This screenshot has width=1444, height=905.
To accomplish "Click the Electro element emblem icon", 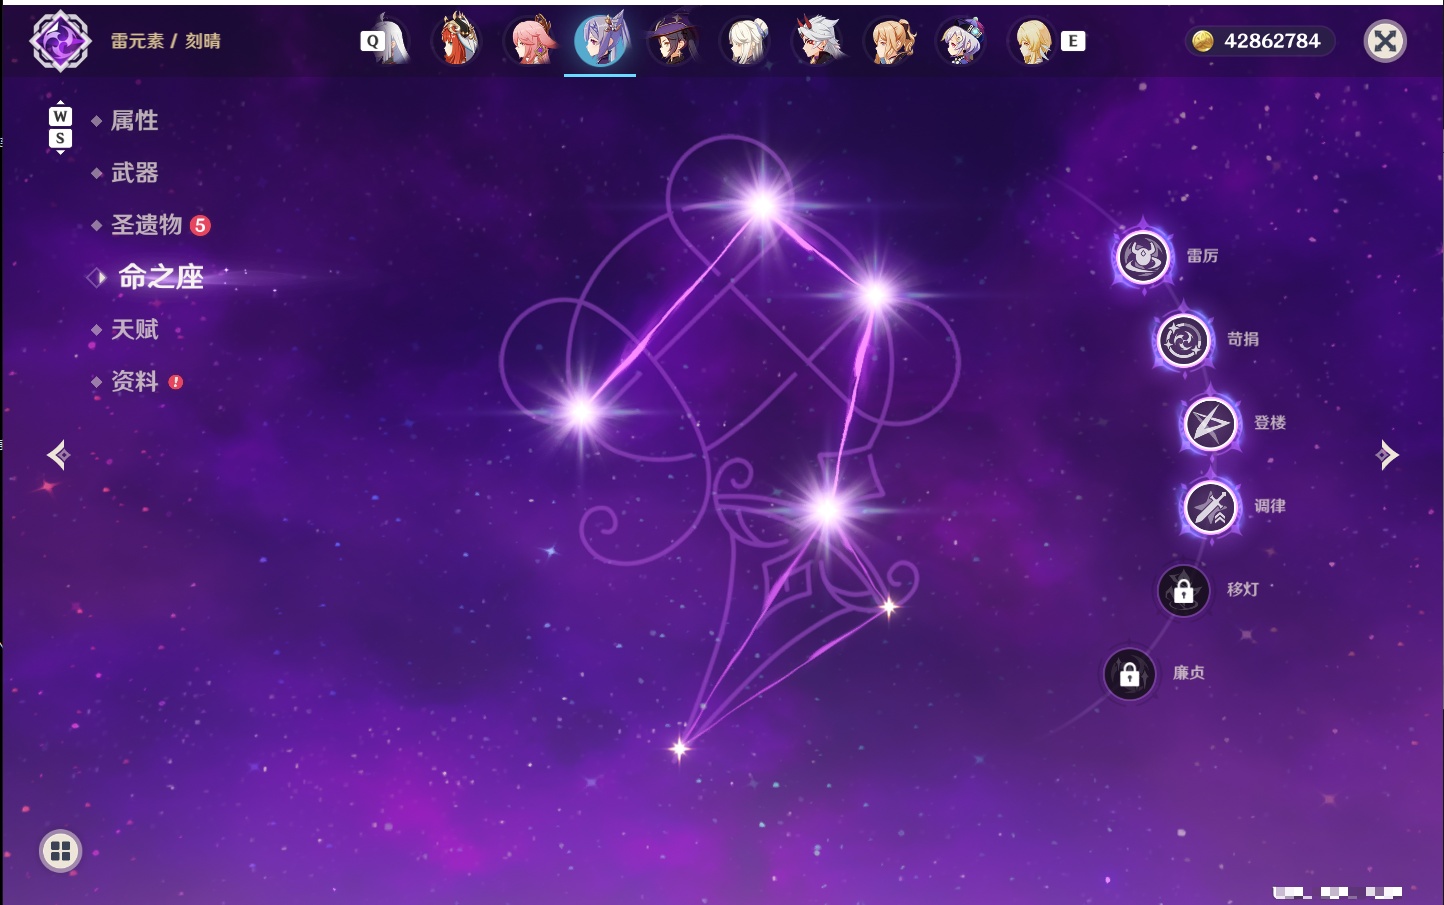I will (60, 41).
